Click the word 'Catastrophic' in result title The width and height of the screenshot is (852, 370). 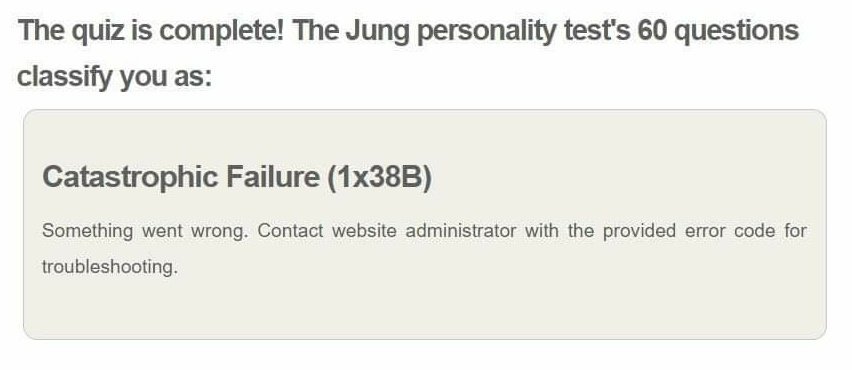click(x=130, y=178)
